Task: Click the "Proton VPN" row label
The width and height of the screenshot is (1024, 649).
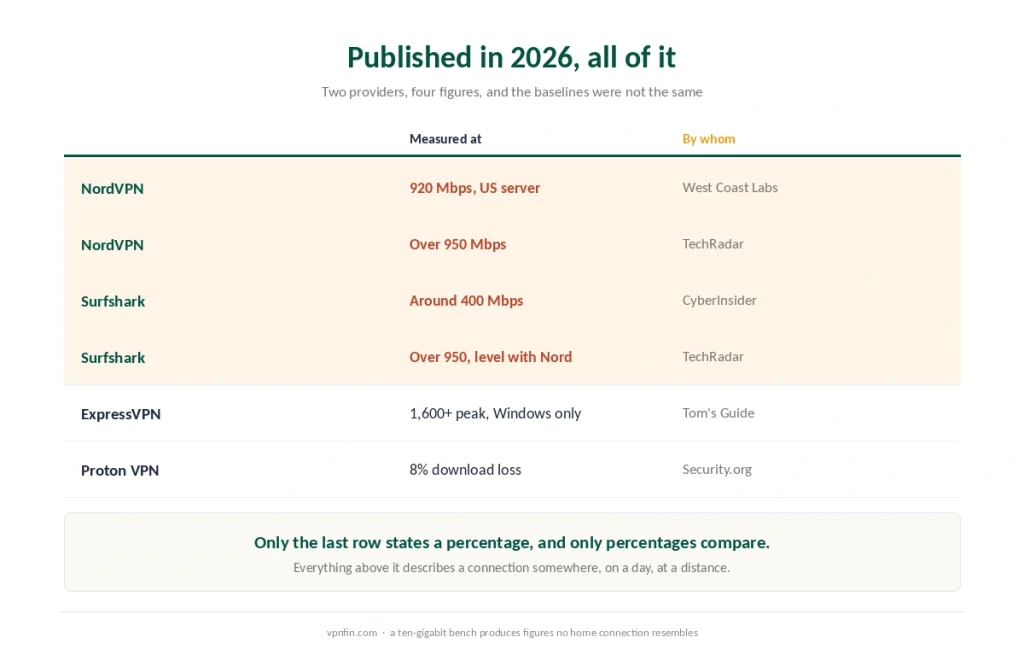Action: [x=120, y=470]
